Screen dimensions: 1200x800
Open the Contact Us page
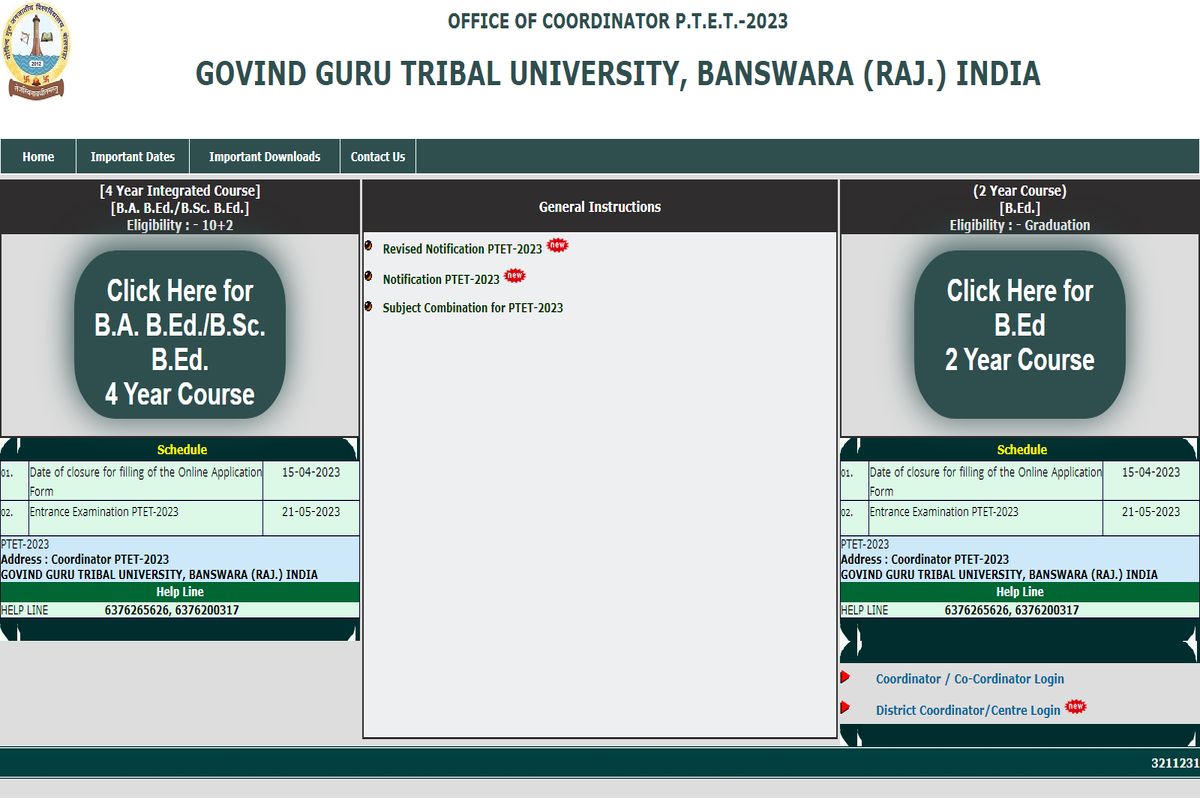pos(377,157)
